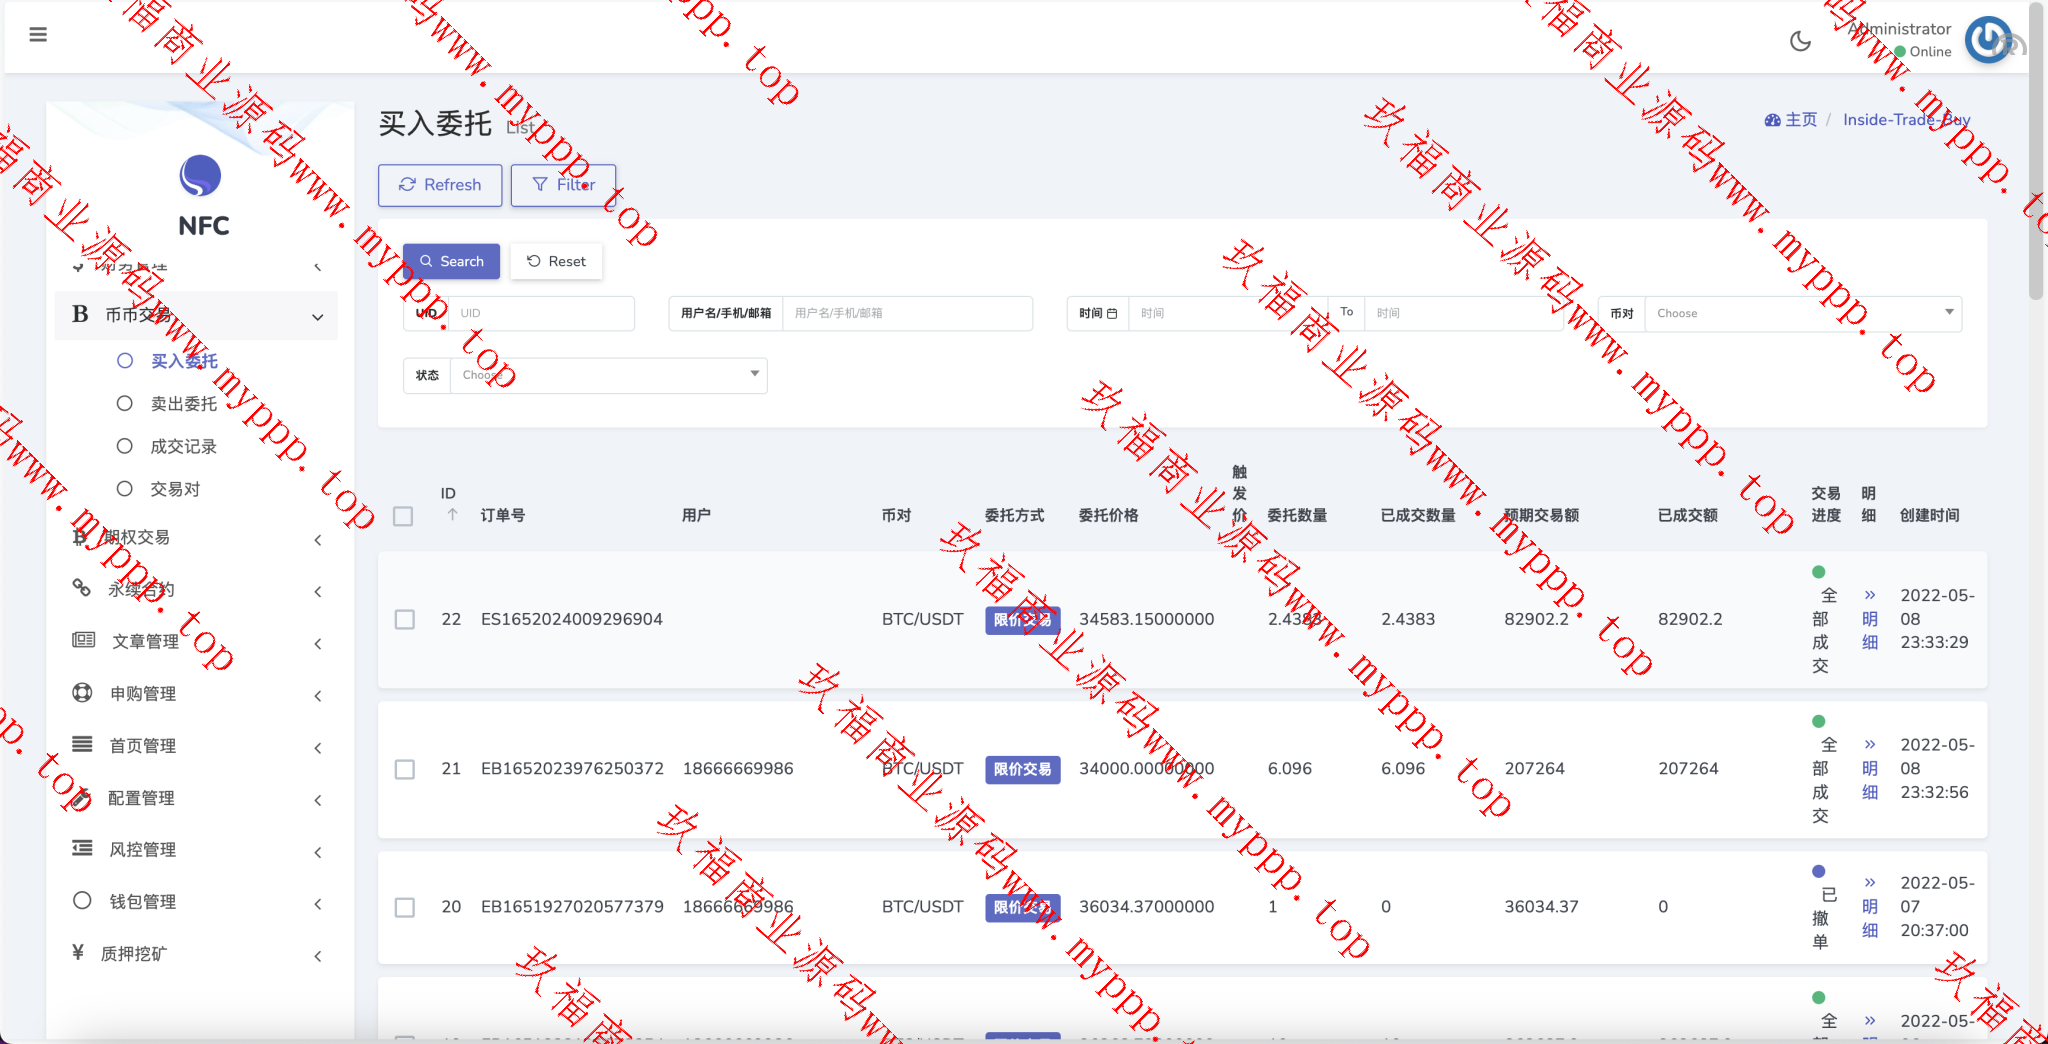2048x1044 pixels.
Task: Open 成交记录 in the sidebar
Action: (183, 447)
